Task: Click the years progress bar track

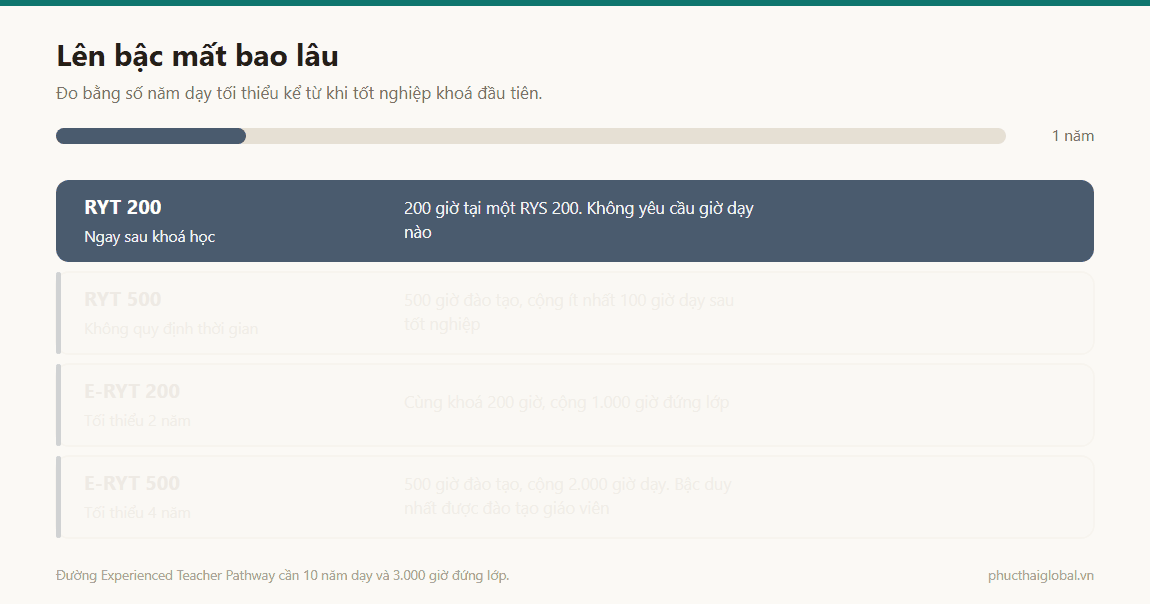Action: (x=530, y=136)
